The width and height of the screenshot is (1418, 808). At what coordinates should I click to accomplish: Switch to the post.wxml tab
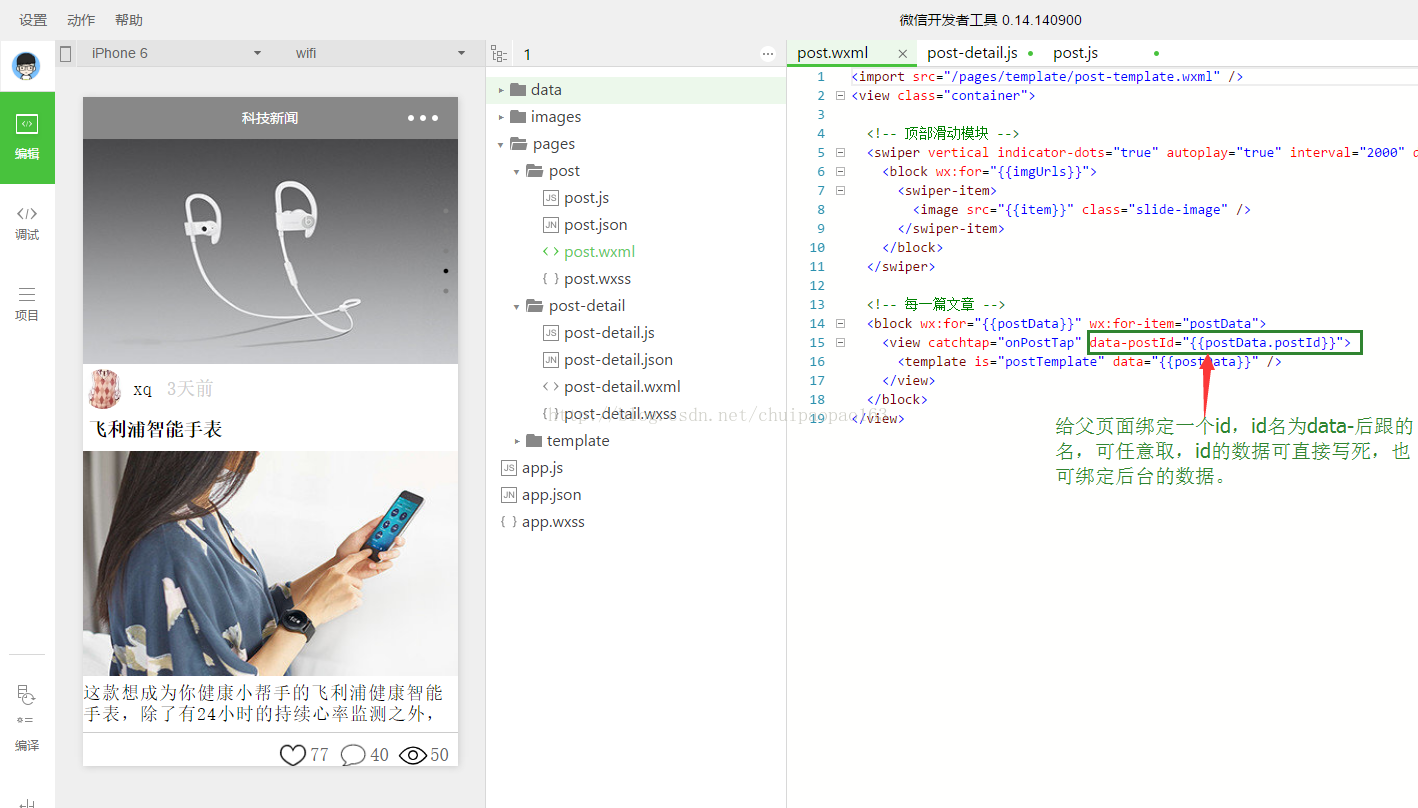click(833, 53)
